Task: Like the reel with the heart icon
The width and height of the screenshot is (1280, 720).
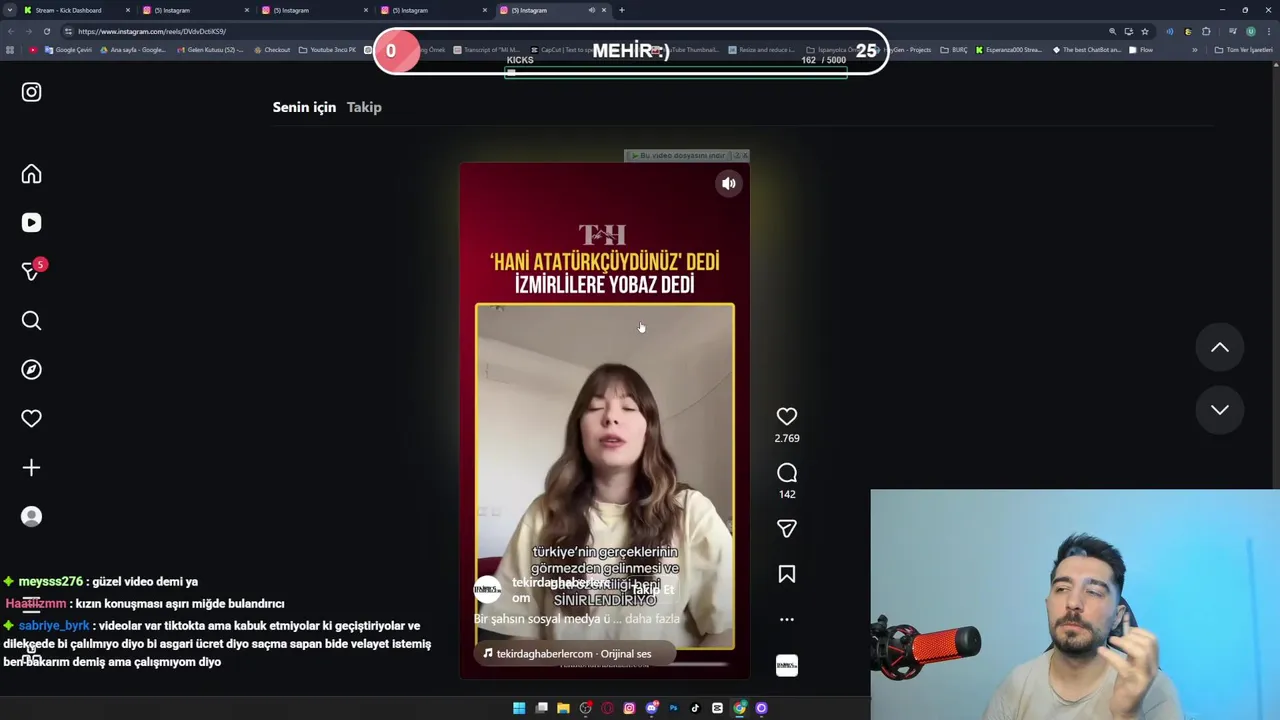Action: tap(787, 417)
